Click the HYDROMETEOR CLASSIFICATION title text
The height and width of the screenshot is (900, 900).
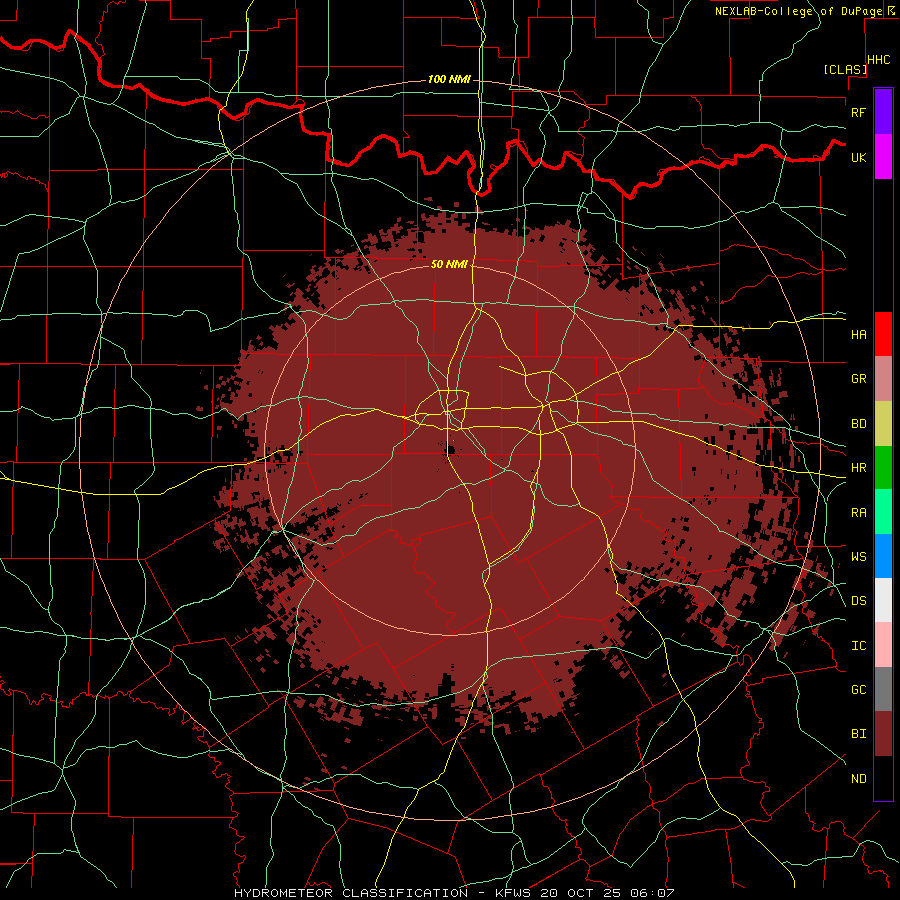click(351, 893)
